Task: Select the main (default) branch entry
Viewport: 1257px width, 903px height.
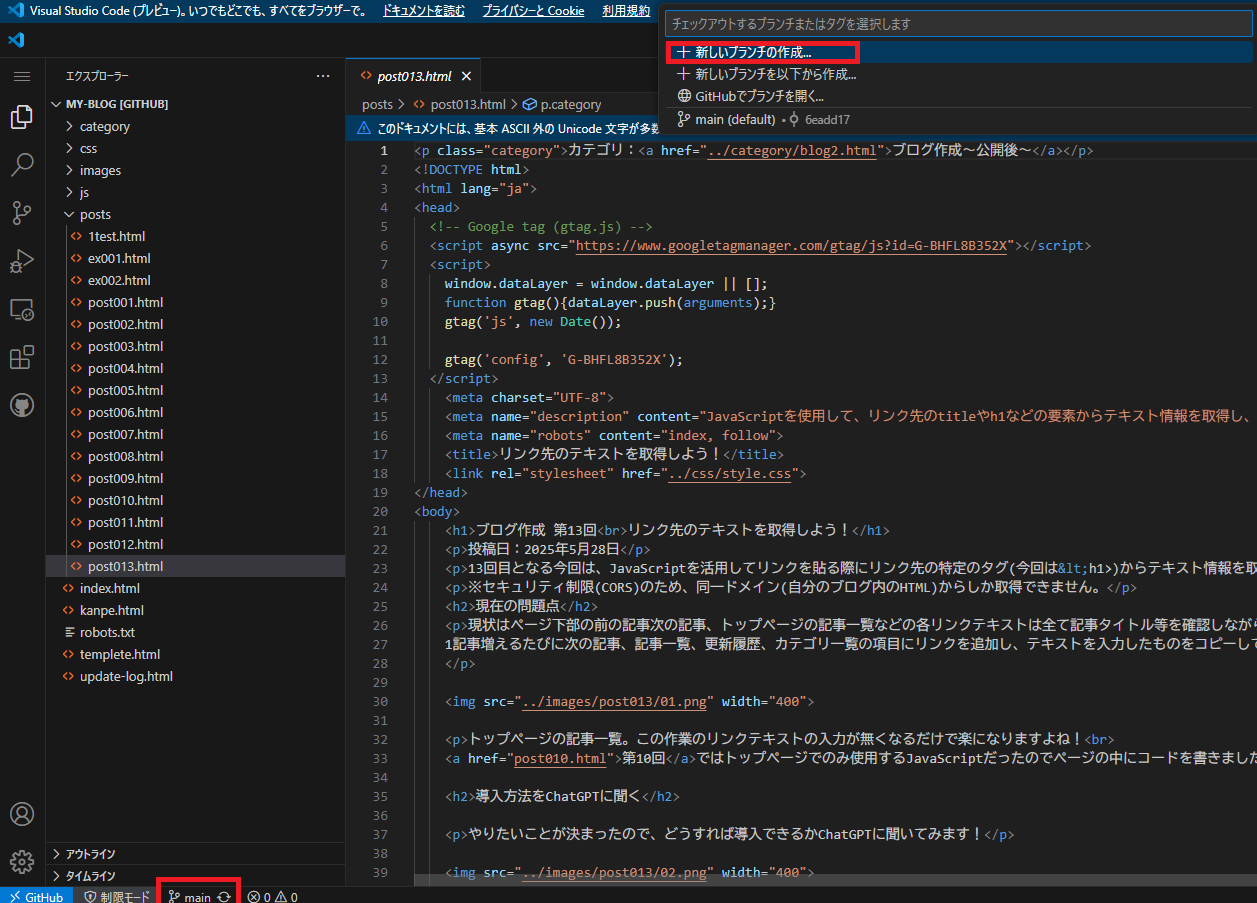Action: point(960,119)
